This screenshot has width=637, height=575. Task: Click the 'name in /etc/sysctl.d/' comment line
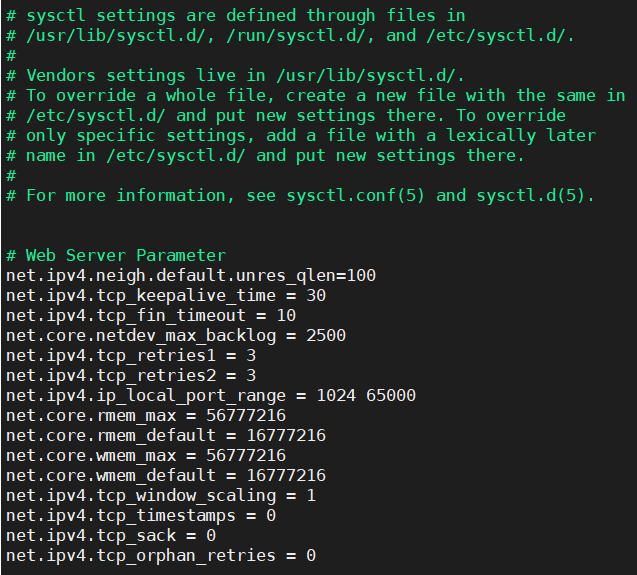click(x=266, y=156)
